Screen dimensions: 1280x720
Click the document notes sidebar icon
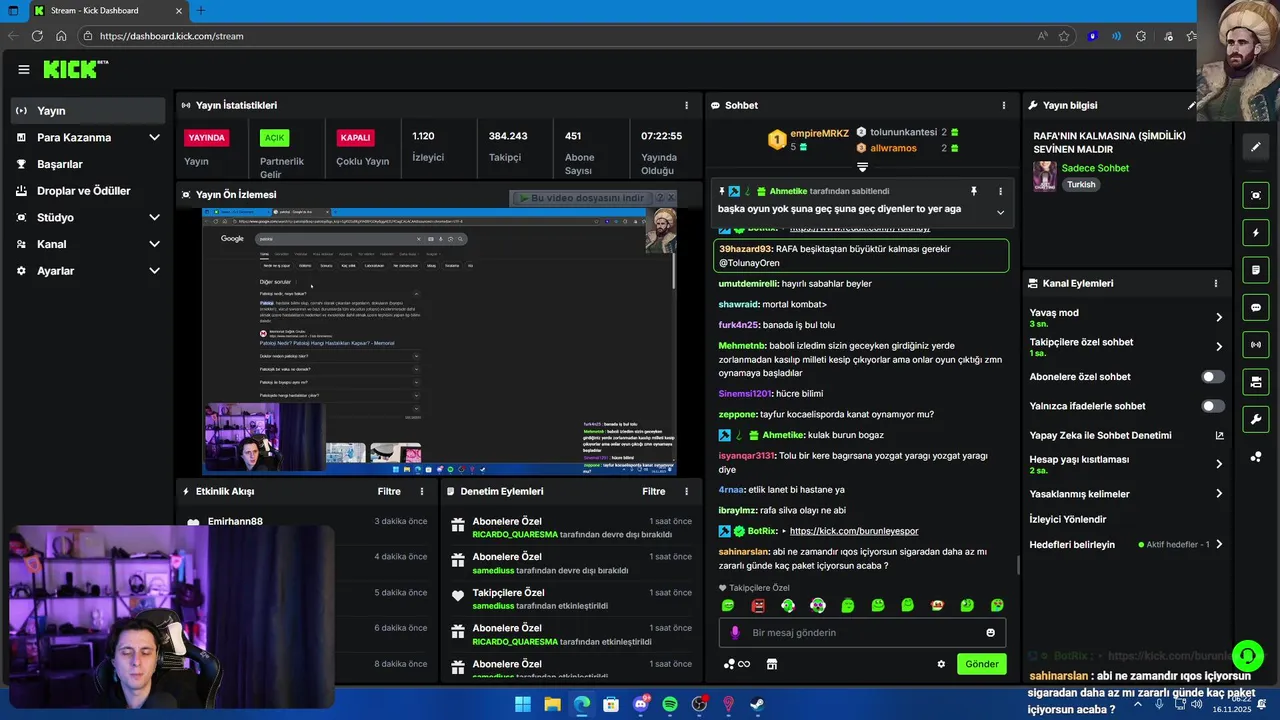[x=1256, y=270]
